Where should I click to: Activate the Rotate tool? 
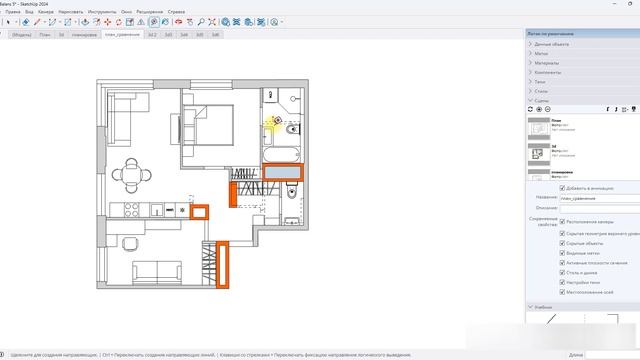119,22
